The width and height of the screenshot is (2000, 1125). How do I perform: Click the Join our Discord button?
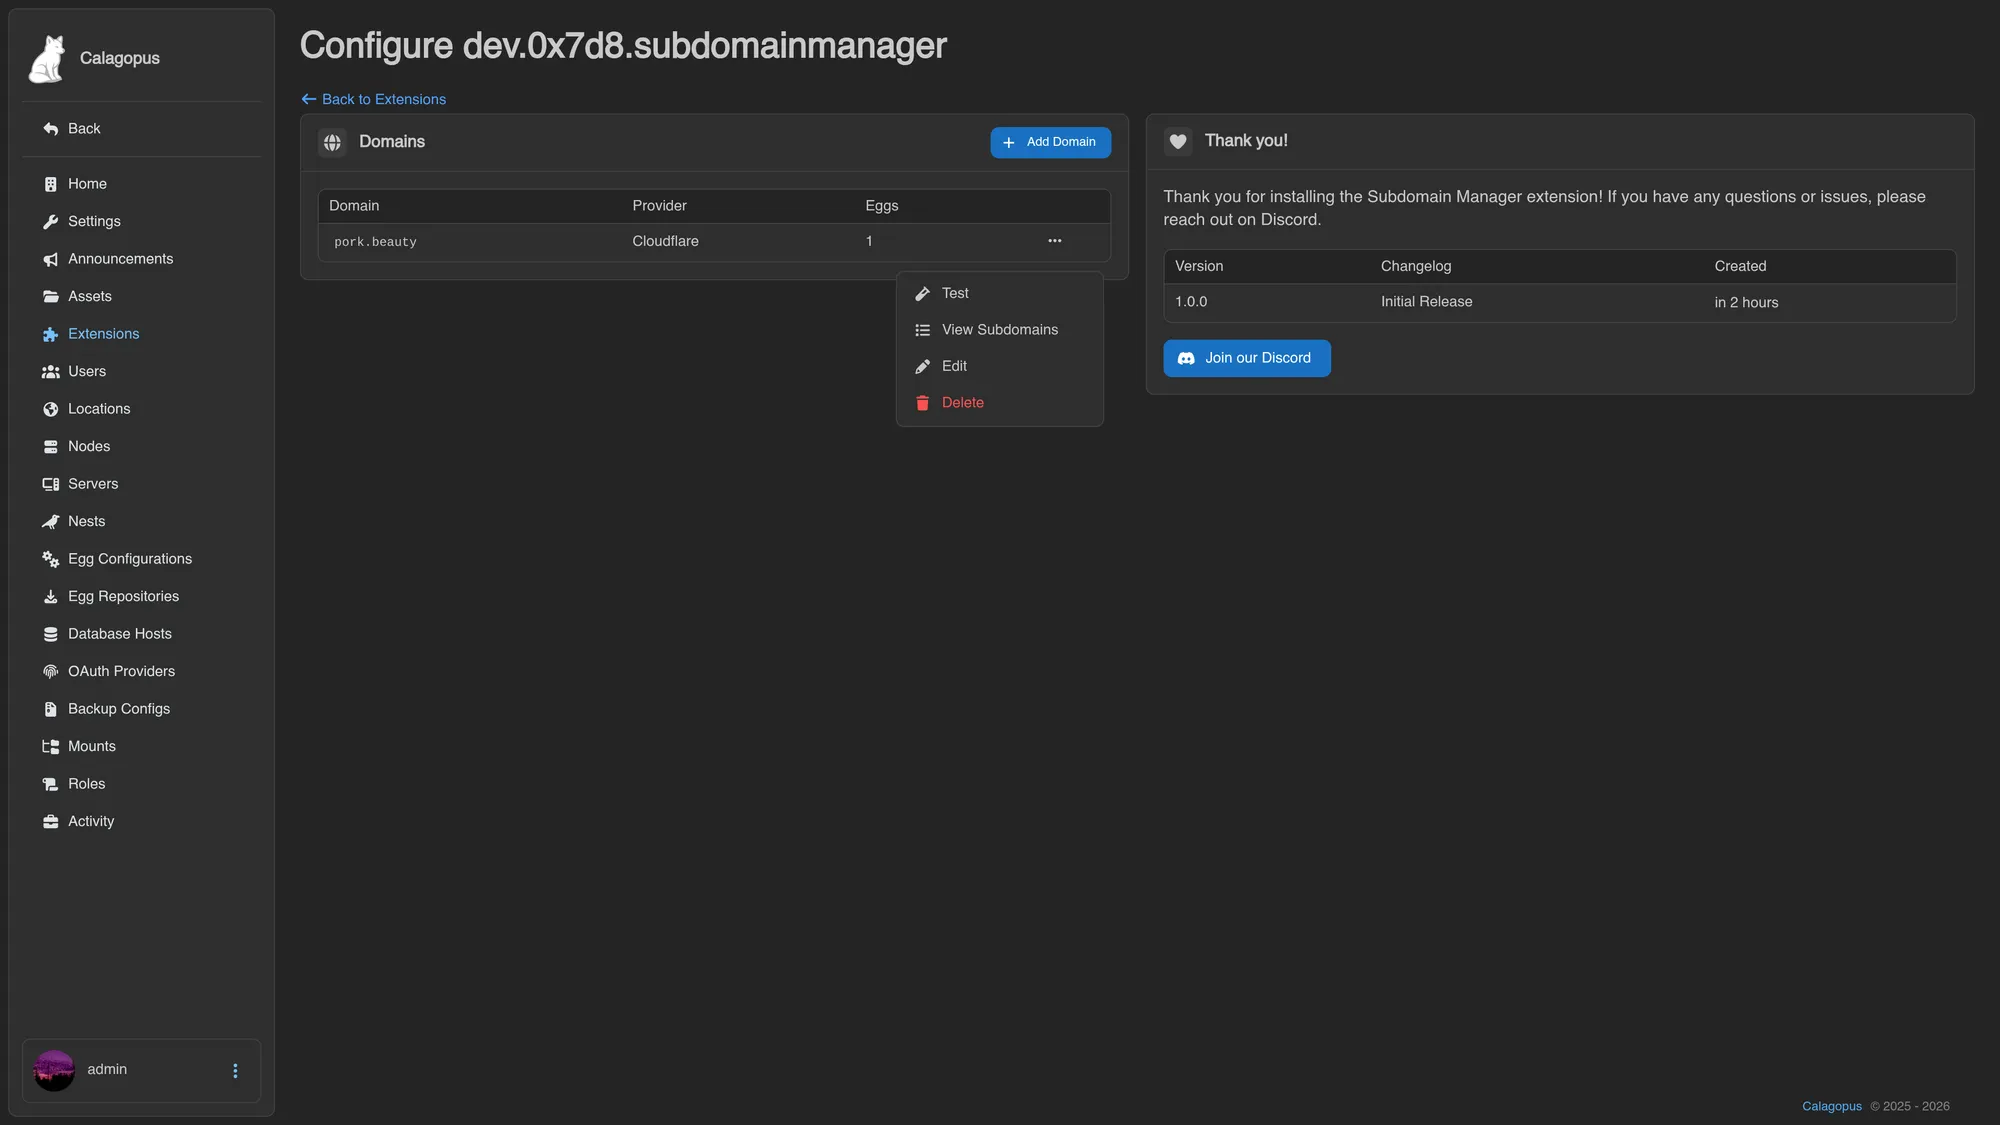(1246, 358)
